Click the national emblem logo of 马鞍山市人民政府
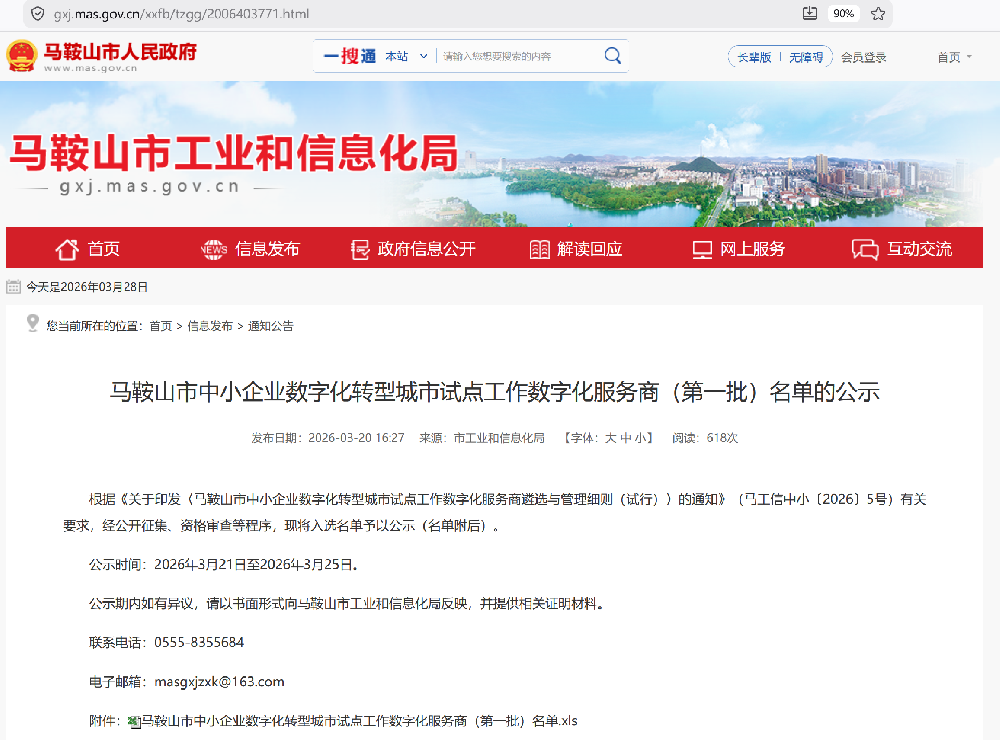Viewport: 1000px width, 740px height. coord(21,54)
